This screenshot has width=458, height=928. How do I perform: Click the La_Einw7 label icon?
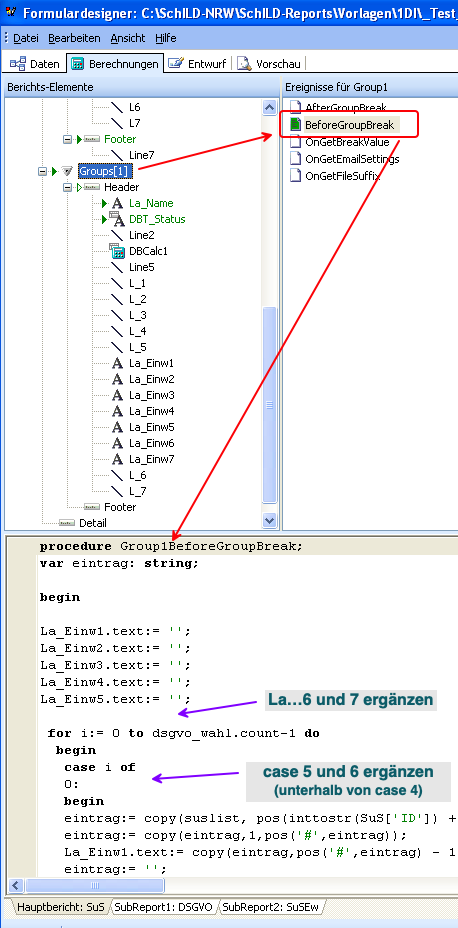[x=117, y=459]
